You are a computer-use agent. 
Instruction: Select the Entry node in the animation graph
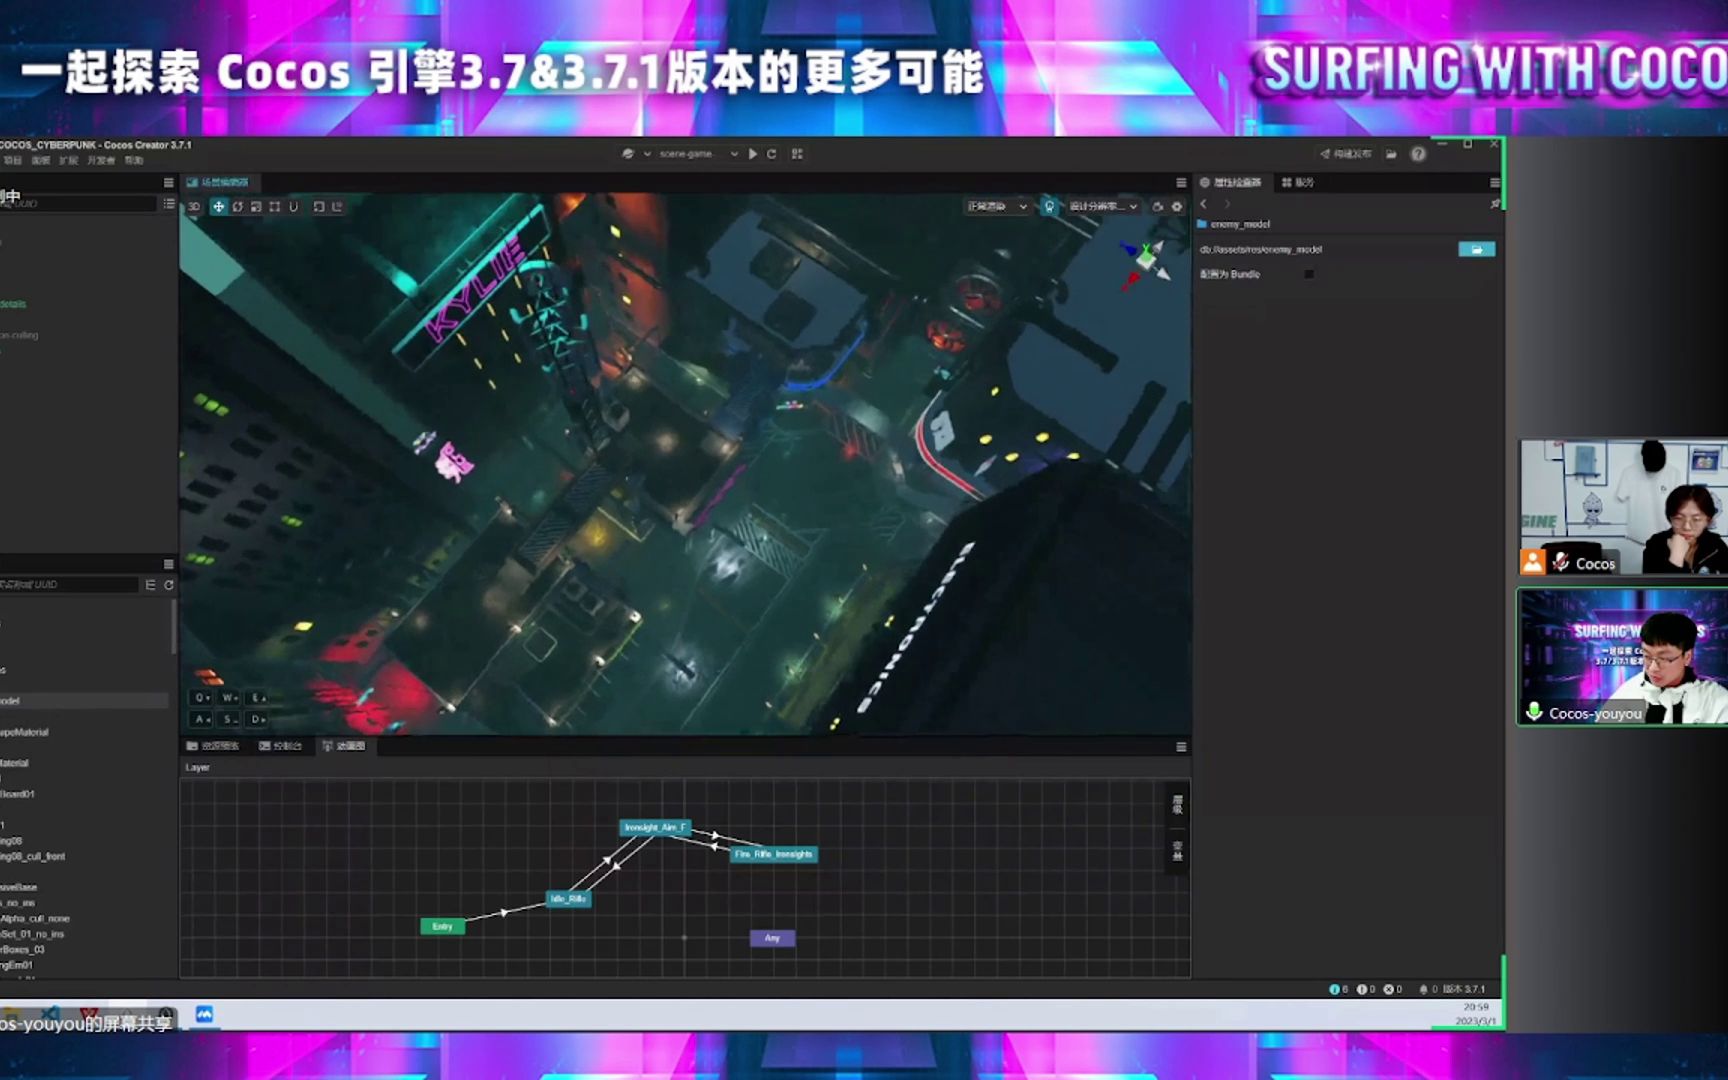[x=441, y=926]
